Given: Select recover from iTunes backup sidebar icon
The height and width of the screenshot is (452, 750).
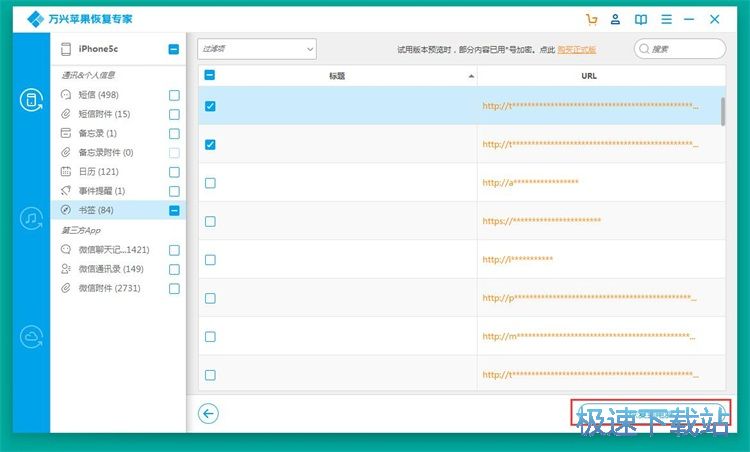Looking at the screenshot, I should click(x=31, y=219).
